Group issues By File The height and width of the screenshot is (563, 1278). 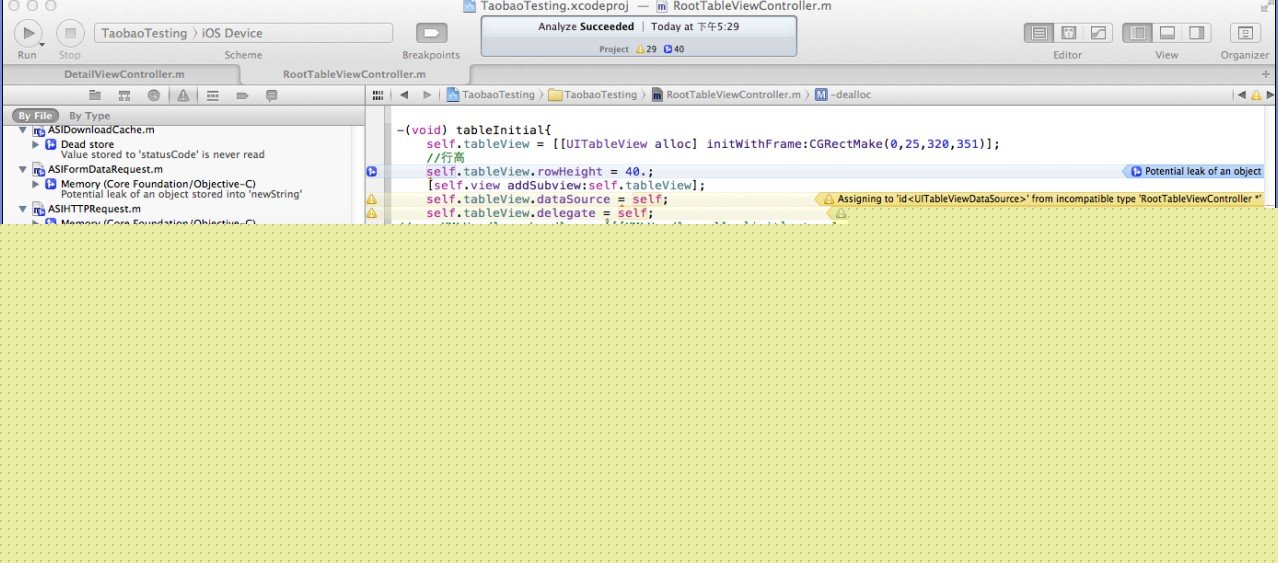tap(34, 116)
